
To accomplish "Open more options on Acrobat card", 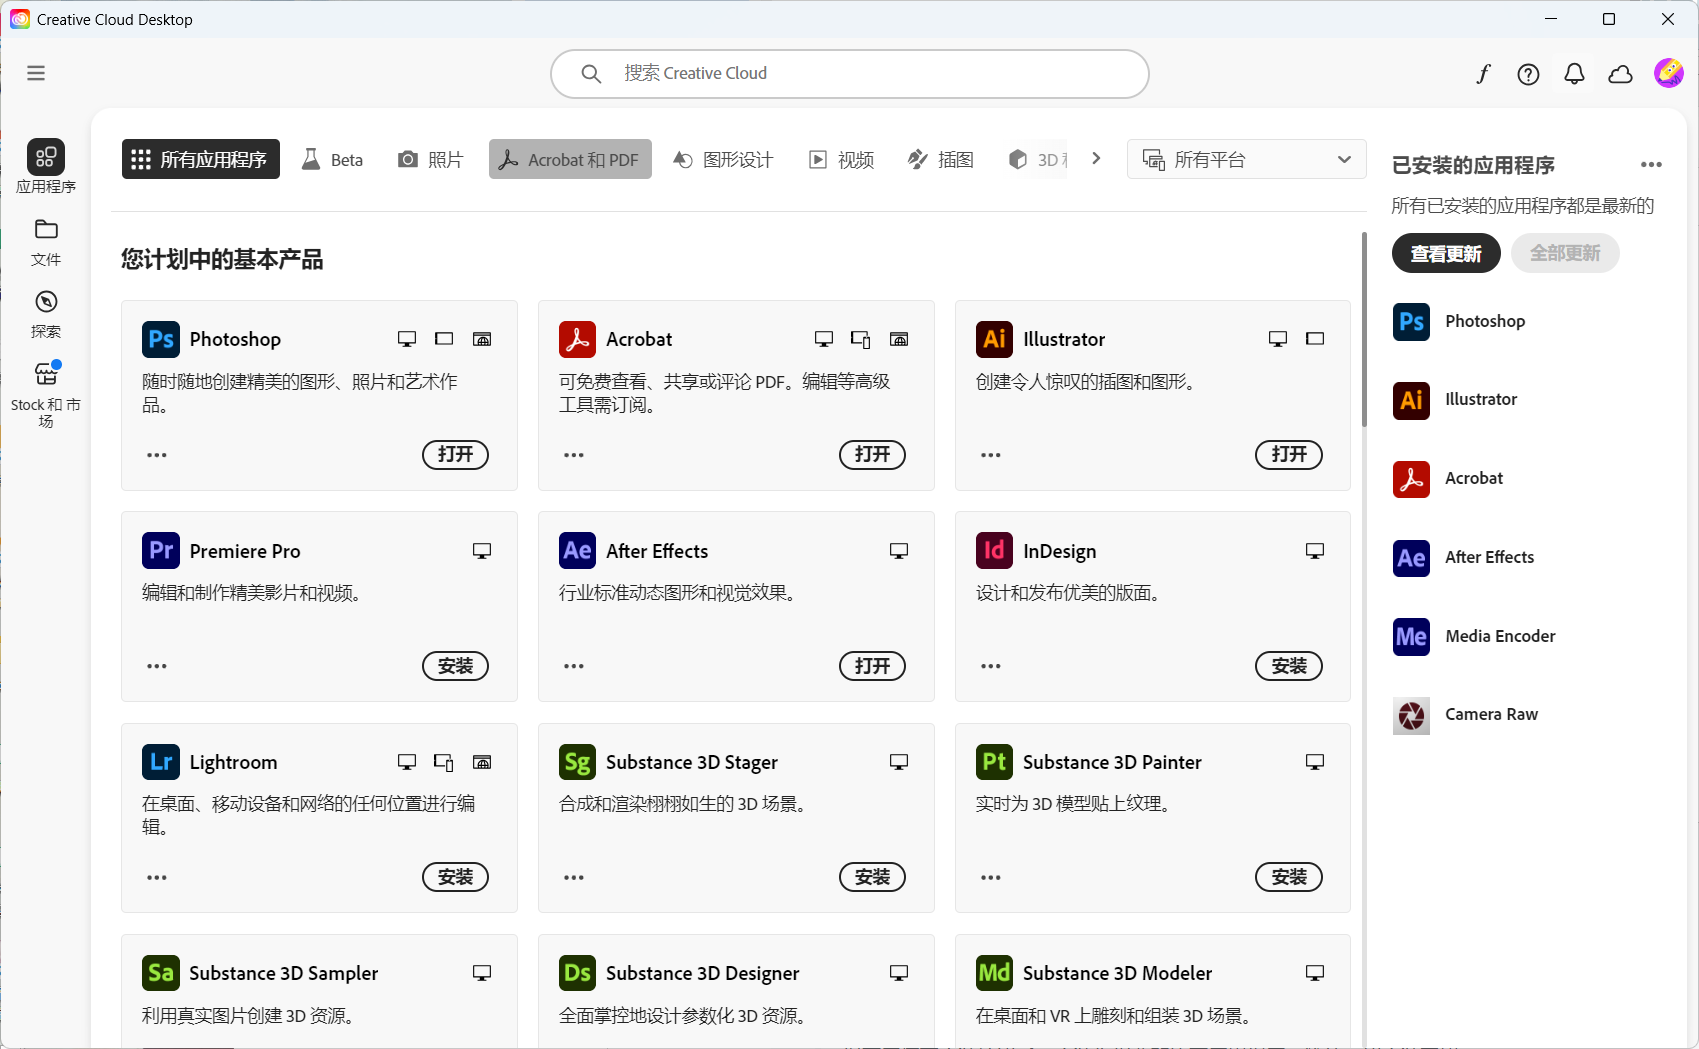I will (574, 455).
